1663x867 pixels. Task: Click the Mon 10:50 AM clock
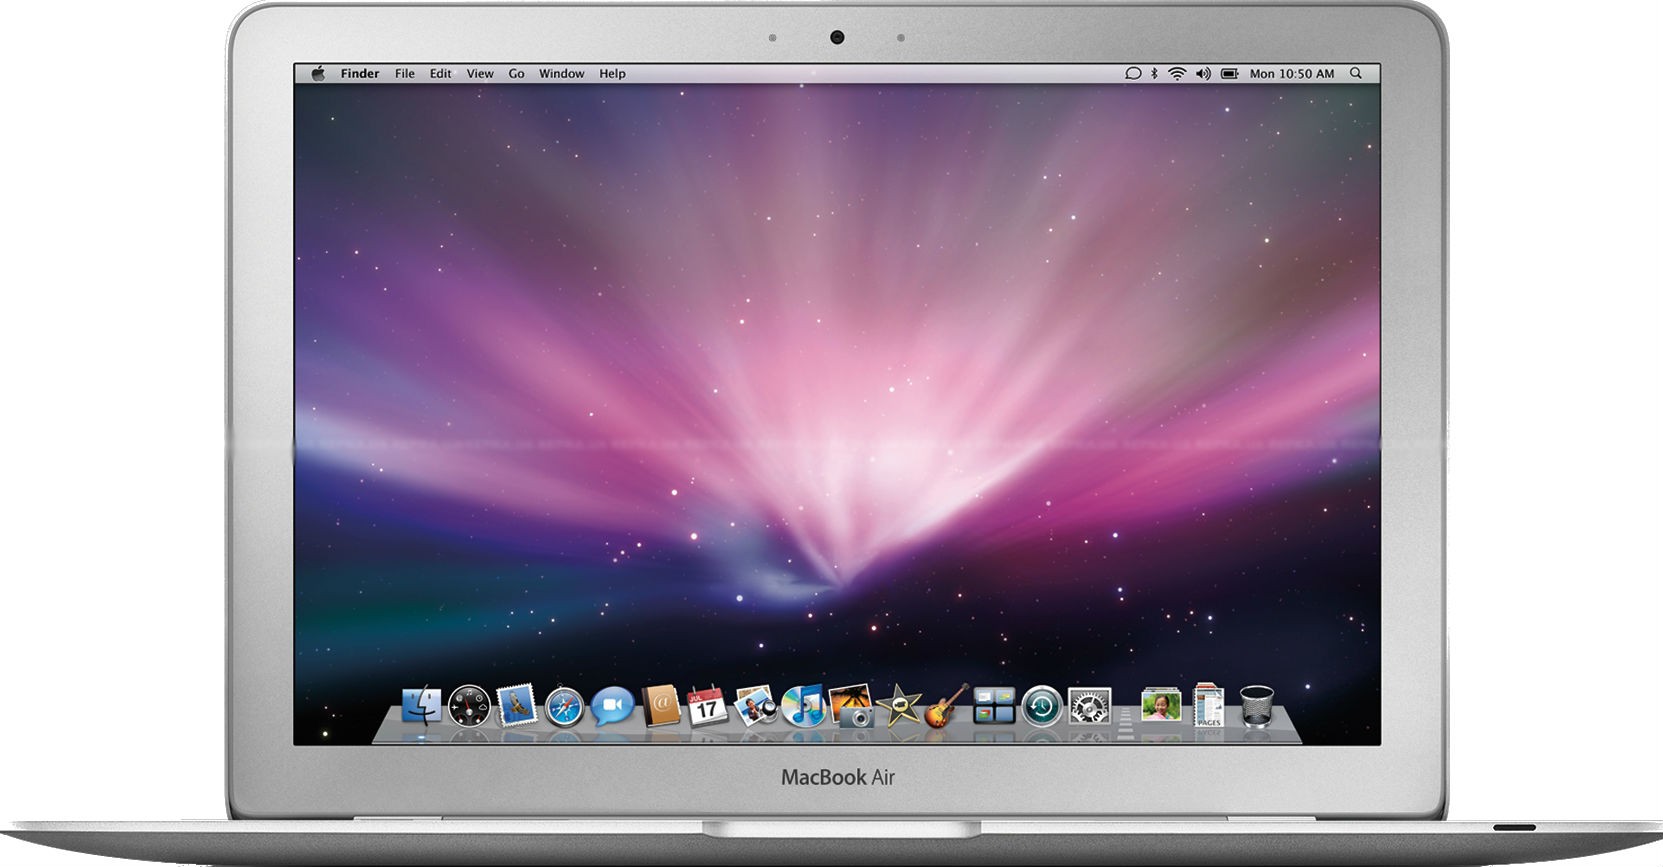coord(1291,73)
